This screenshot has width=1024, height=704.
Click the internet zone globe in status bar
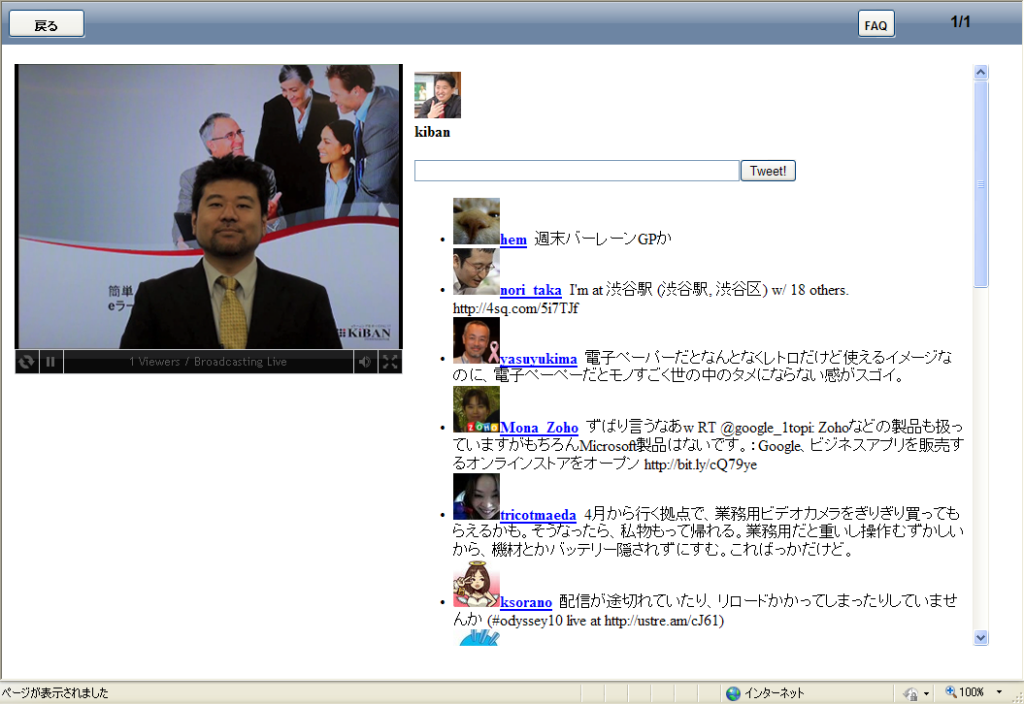click(735, 691)
